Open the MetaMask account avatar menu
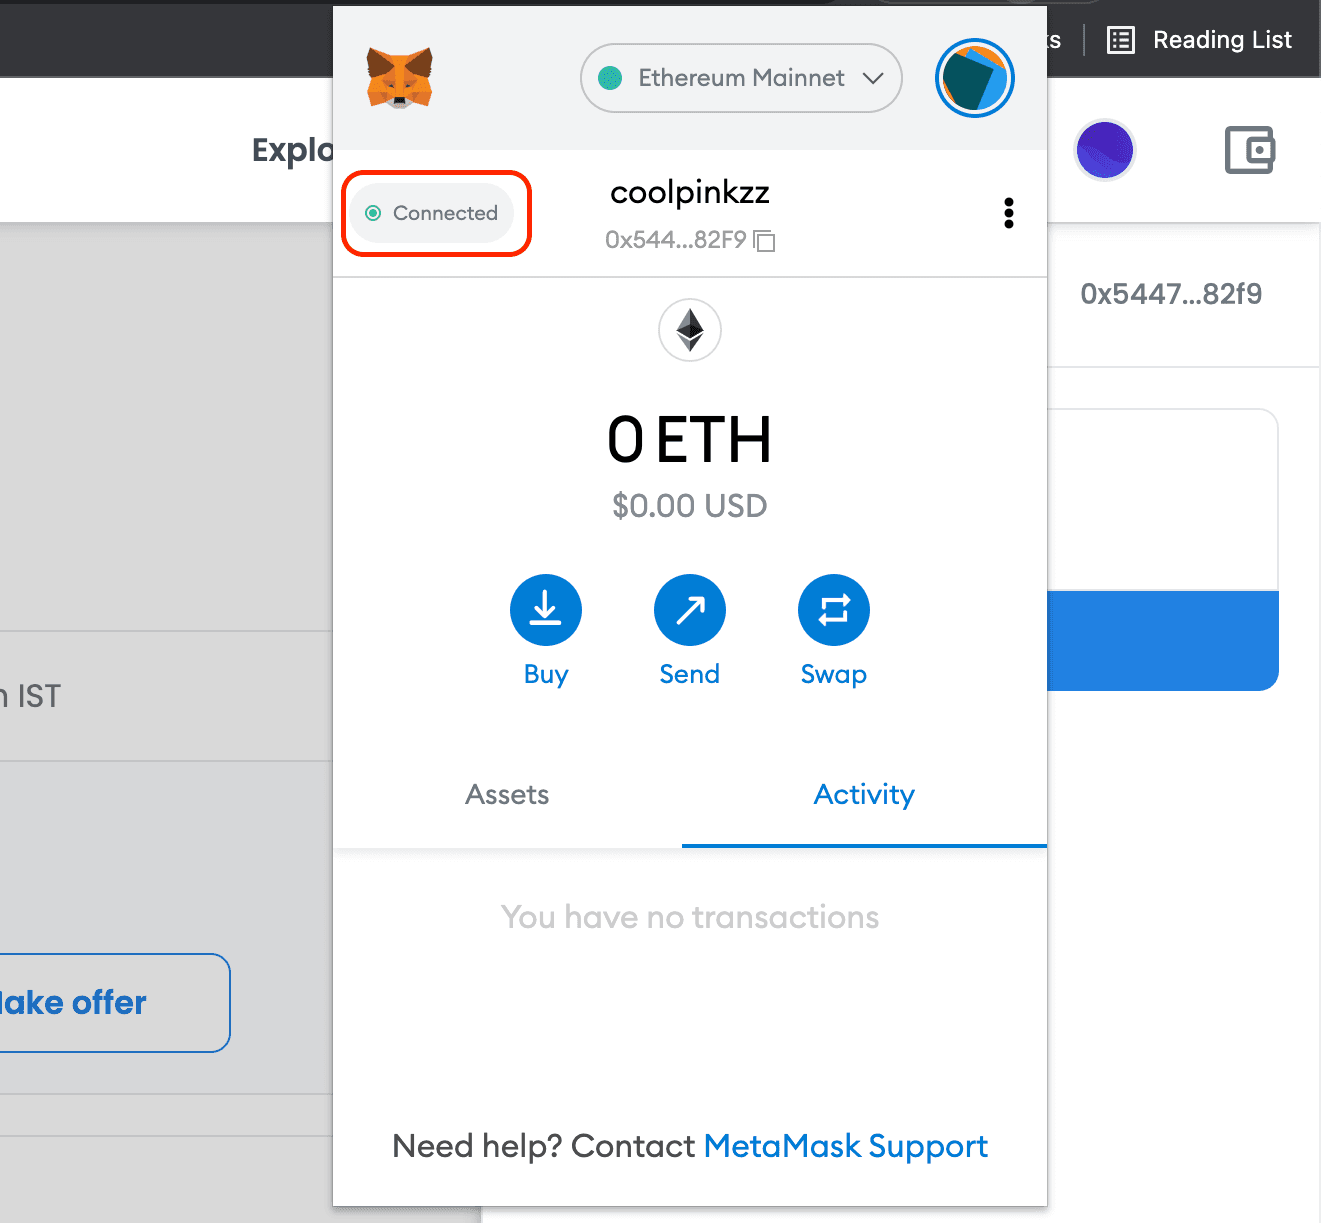The image size is (1321, 1223). pyautogui.click(x=975, y=78)
